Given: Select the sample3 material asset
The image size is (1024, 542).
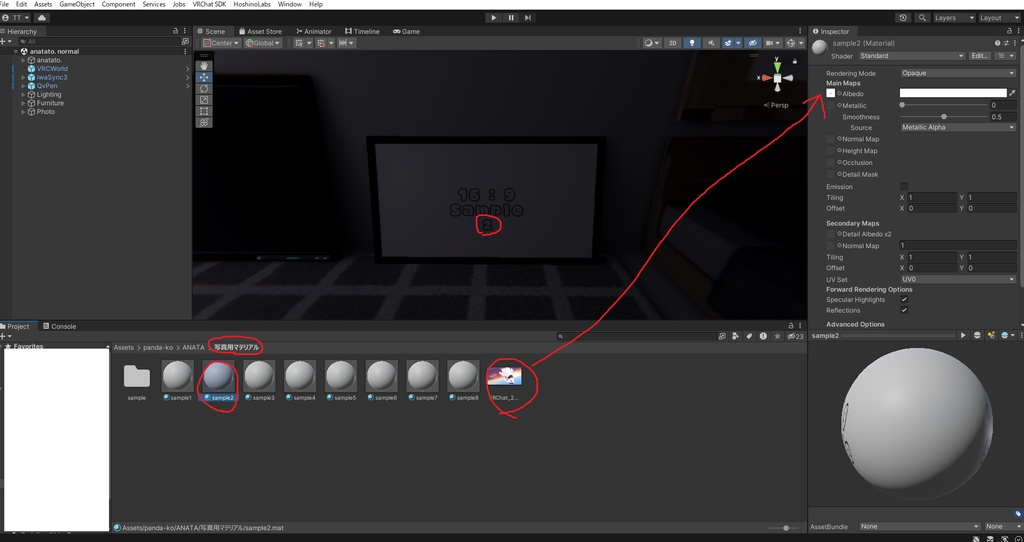Looking at the screenshot, I should pos(259,381).
